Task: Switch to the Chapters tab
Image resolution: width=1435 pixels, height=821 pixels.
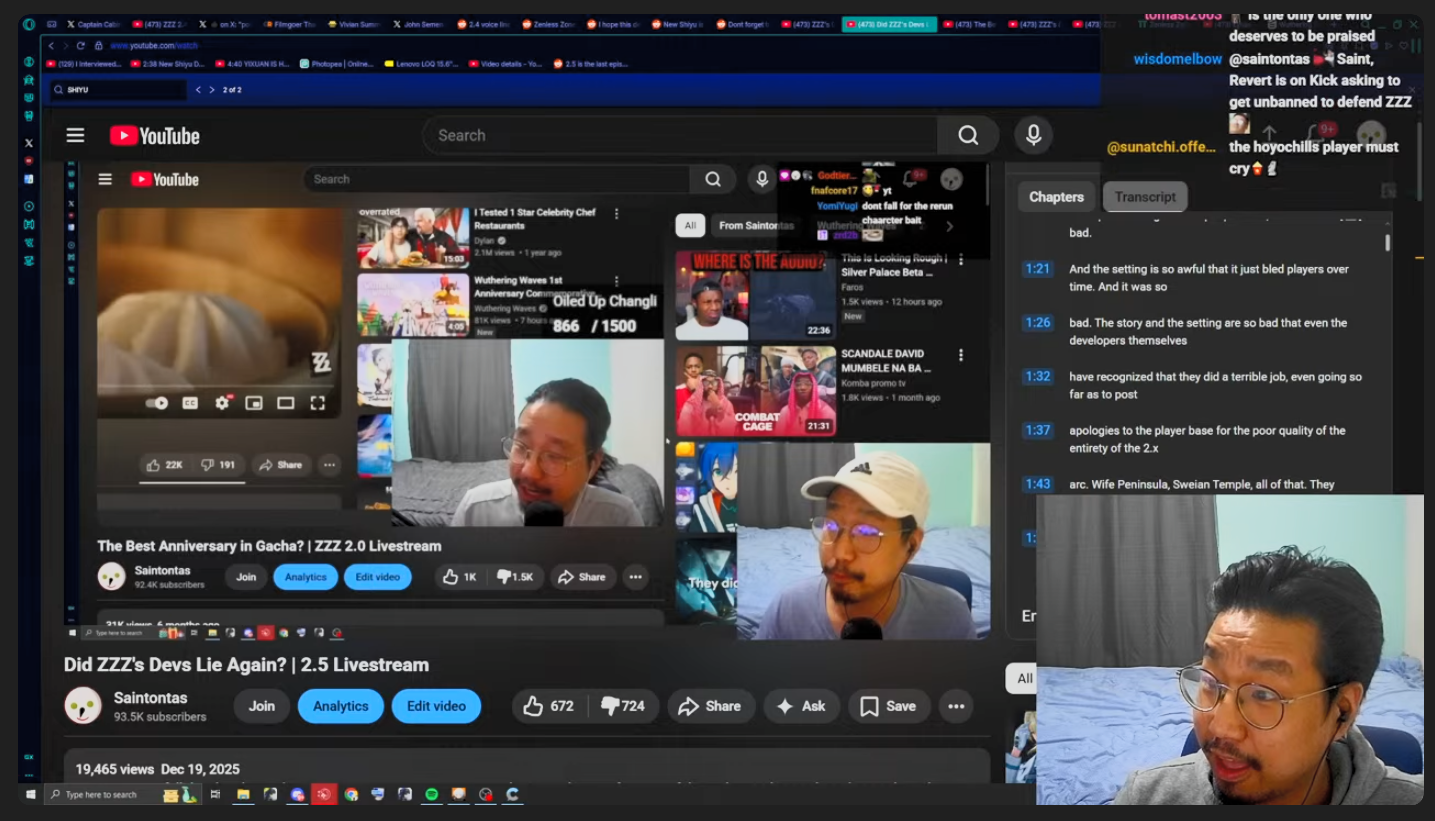Action: 1056,197
